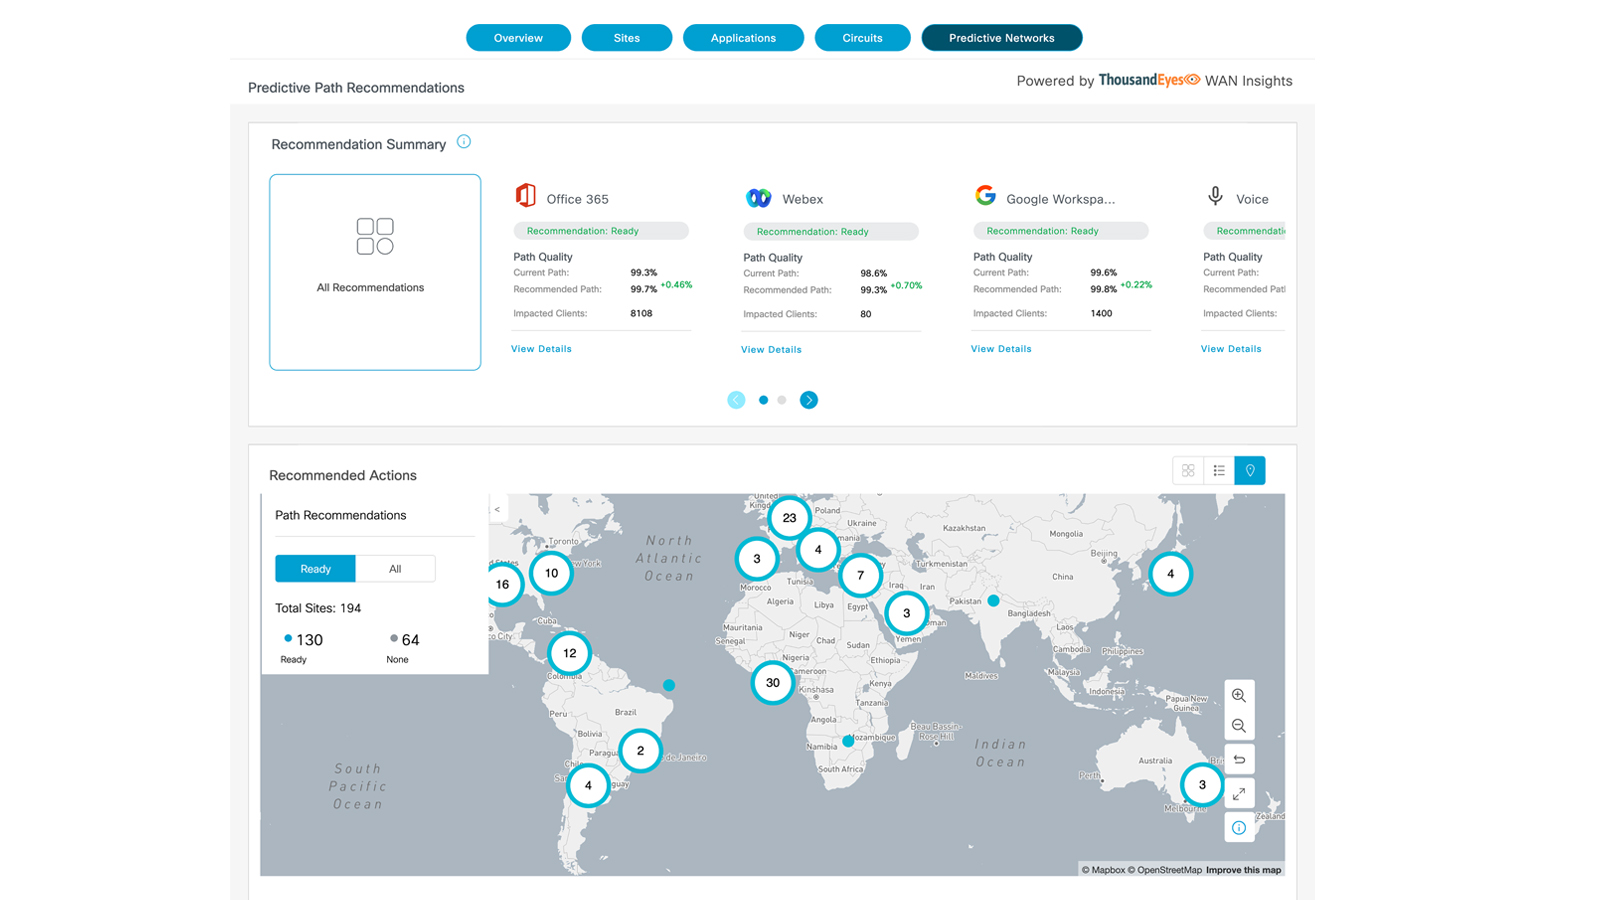The width and height of the screenshot is (1600, 900).
Task: Go to second carousel page dot
Action: tap(782, 400)
